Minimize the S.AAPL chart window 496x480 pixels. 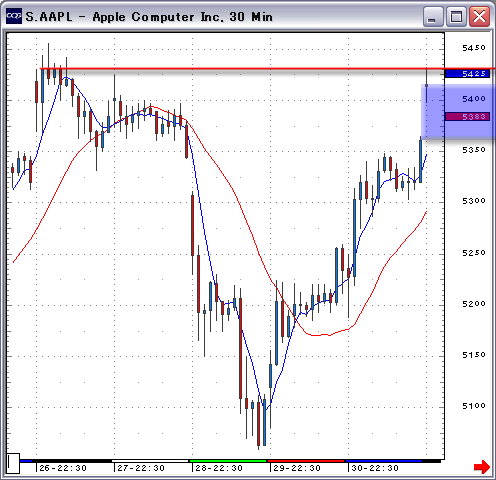tap(433, 16)
